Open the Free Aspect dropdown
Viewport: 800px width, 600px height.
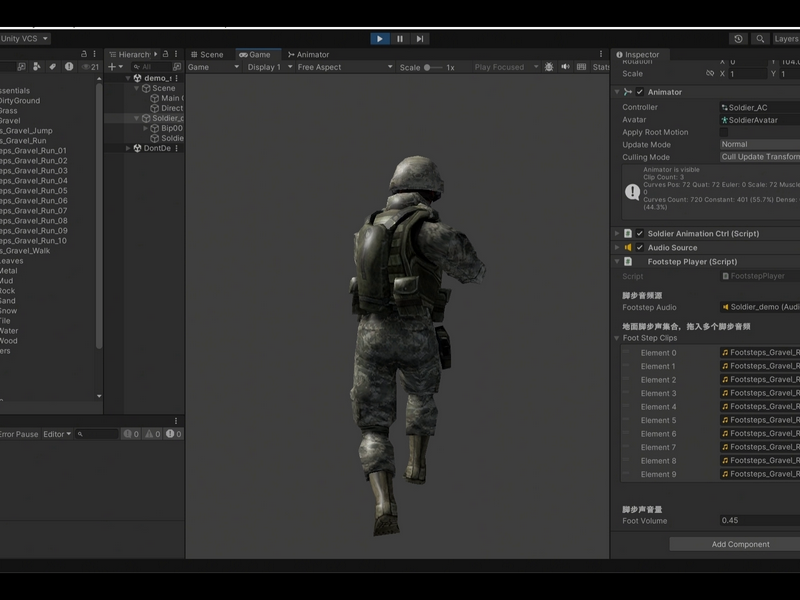(x=344, y=67)
